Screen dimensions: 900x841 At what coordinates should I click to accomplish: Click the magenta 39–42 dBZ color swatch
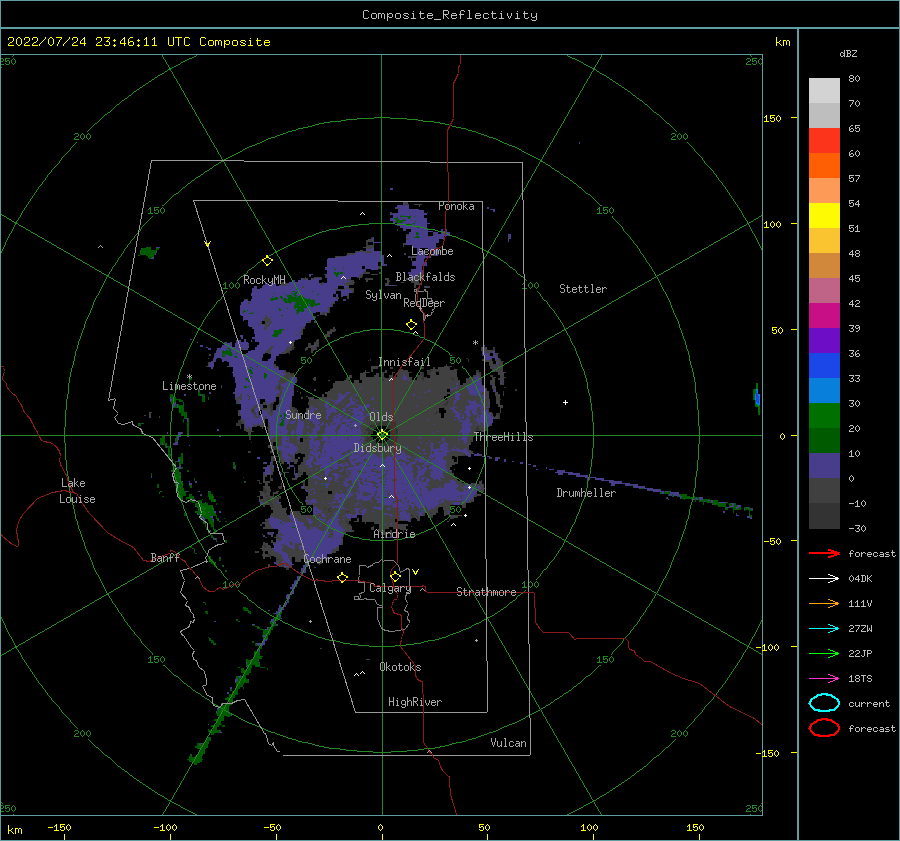pos(824,315)
